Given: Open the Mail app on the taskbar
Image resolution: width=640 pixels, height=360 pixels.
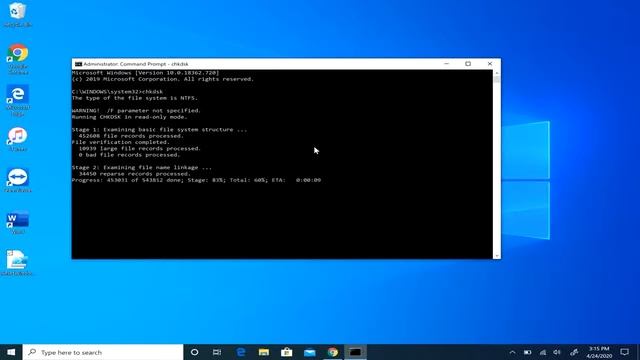Looking at the screenshot, I should pos(310,352).
